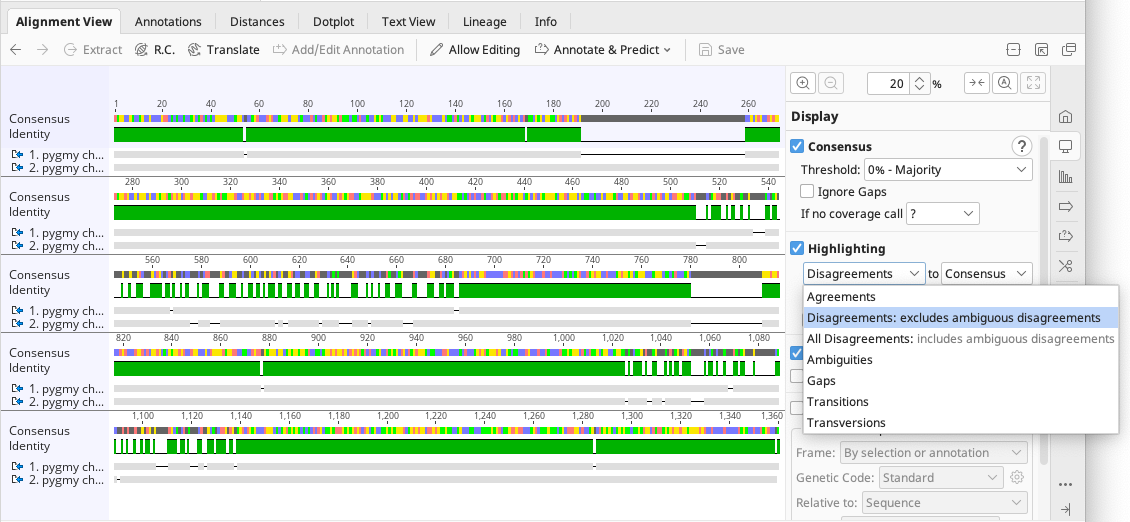Image resolution: width=1130 pixels, height=522 pixels.
Task: Expand the Annotate & Predict menu
Action: pyautogui.click(x=603, y=50)
